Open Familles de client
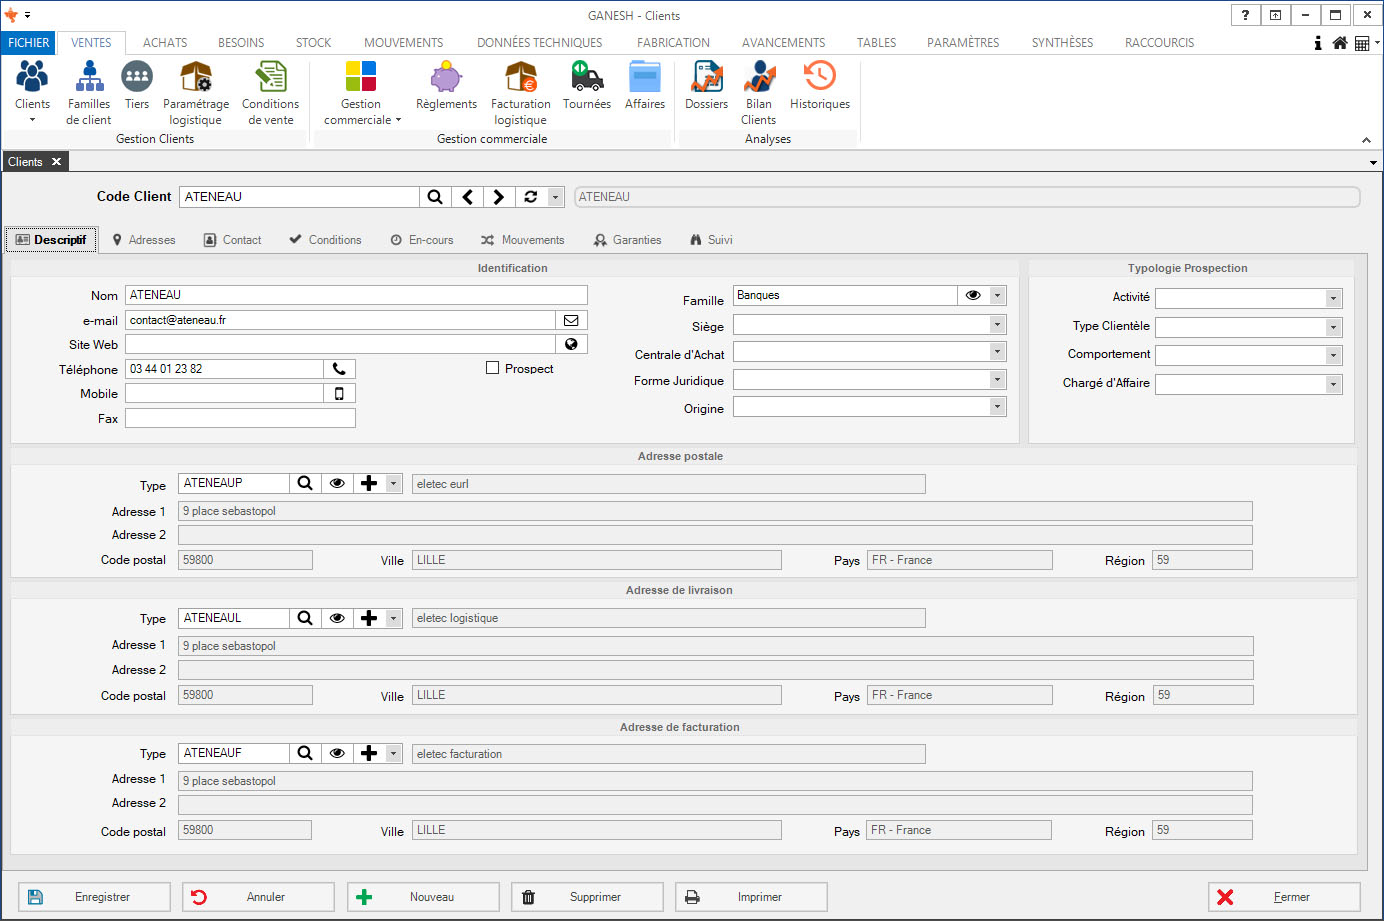This screenshot has height=921, width=1384. coord(89,92)
